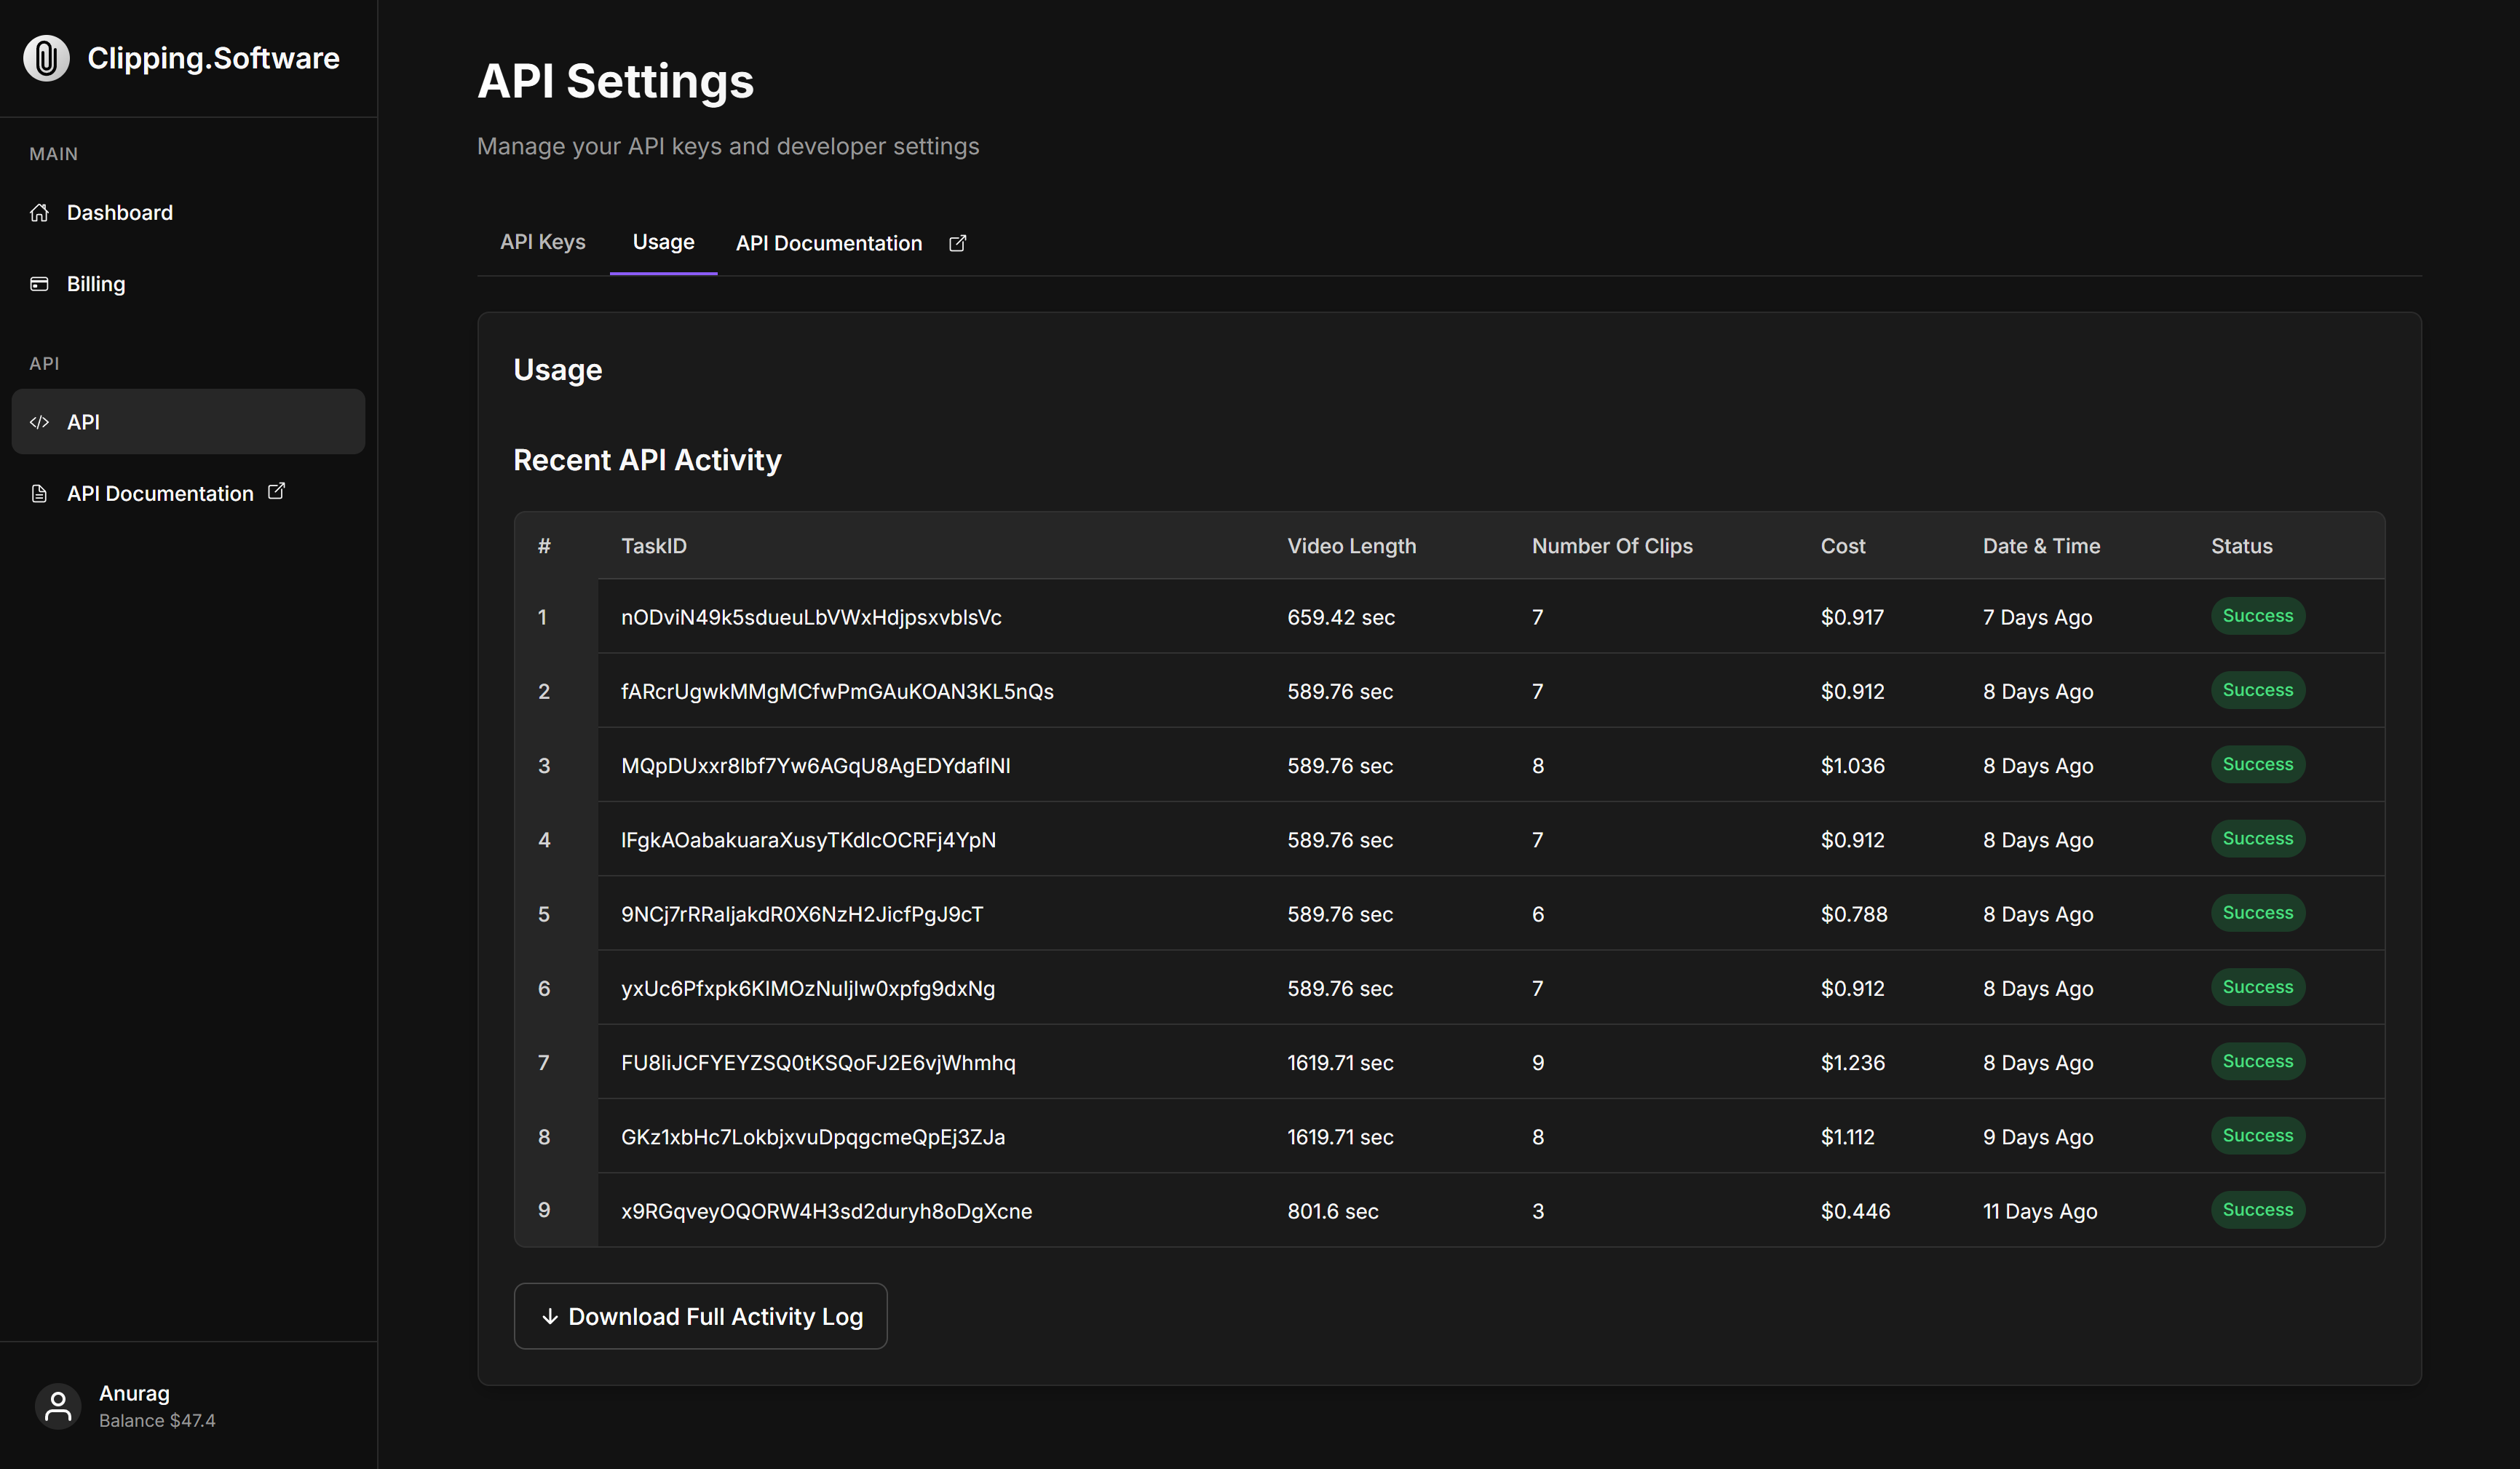2520x1469 pixels.
Task: Click the $0.446 cost value
Action: click(1855, 1211)
